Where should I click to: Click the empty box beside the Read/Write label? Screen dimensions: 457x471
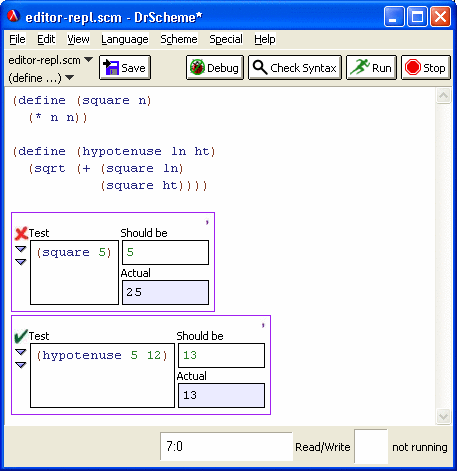371,447
